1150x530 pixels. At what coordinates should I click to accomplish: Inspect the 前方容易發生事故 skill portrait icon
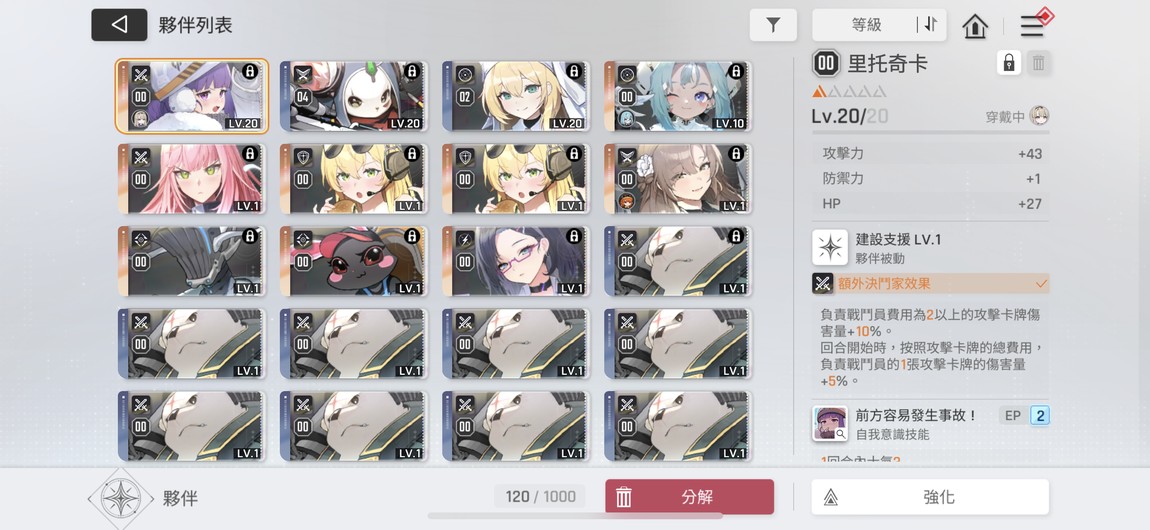point(830,424)
